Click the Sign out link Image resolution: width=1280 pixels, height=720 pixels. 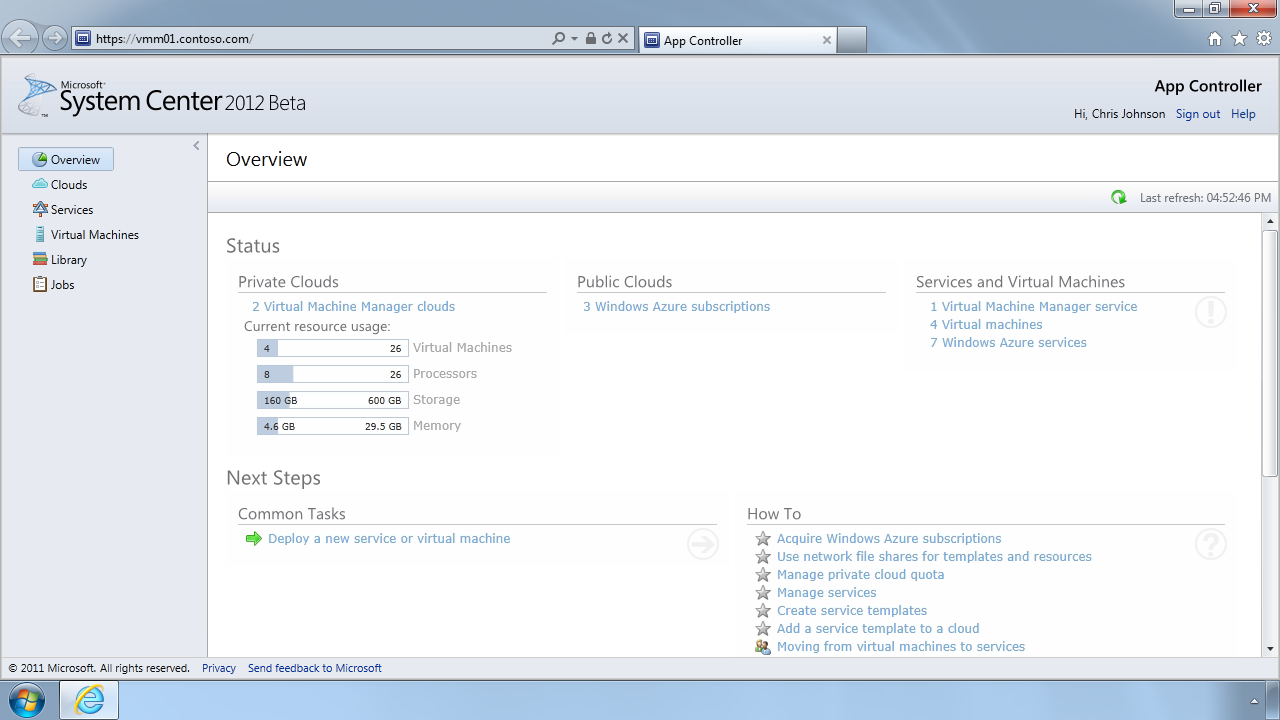(1198, 114)
